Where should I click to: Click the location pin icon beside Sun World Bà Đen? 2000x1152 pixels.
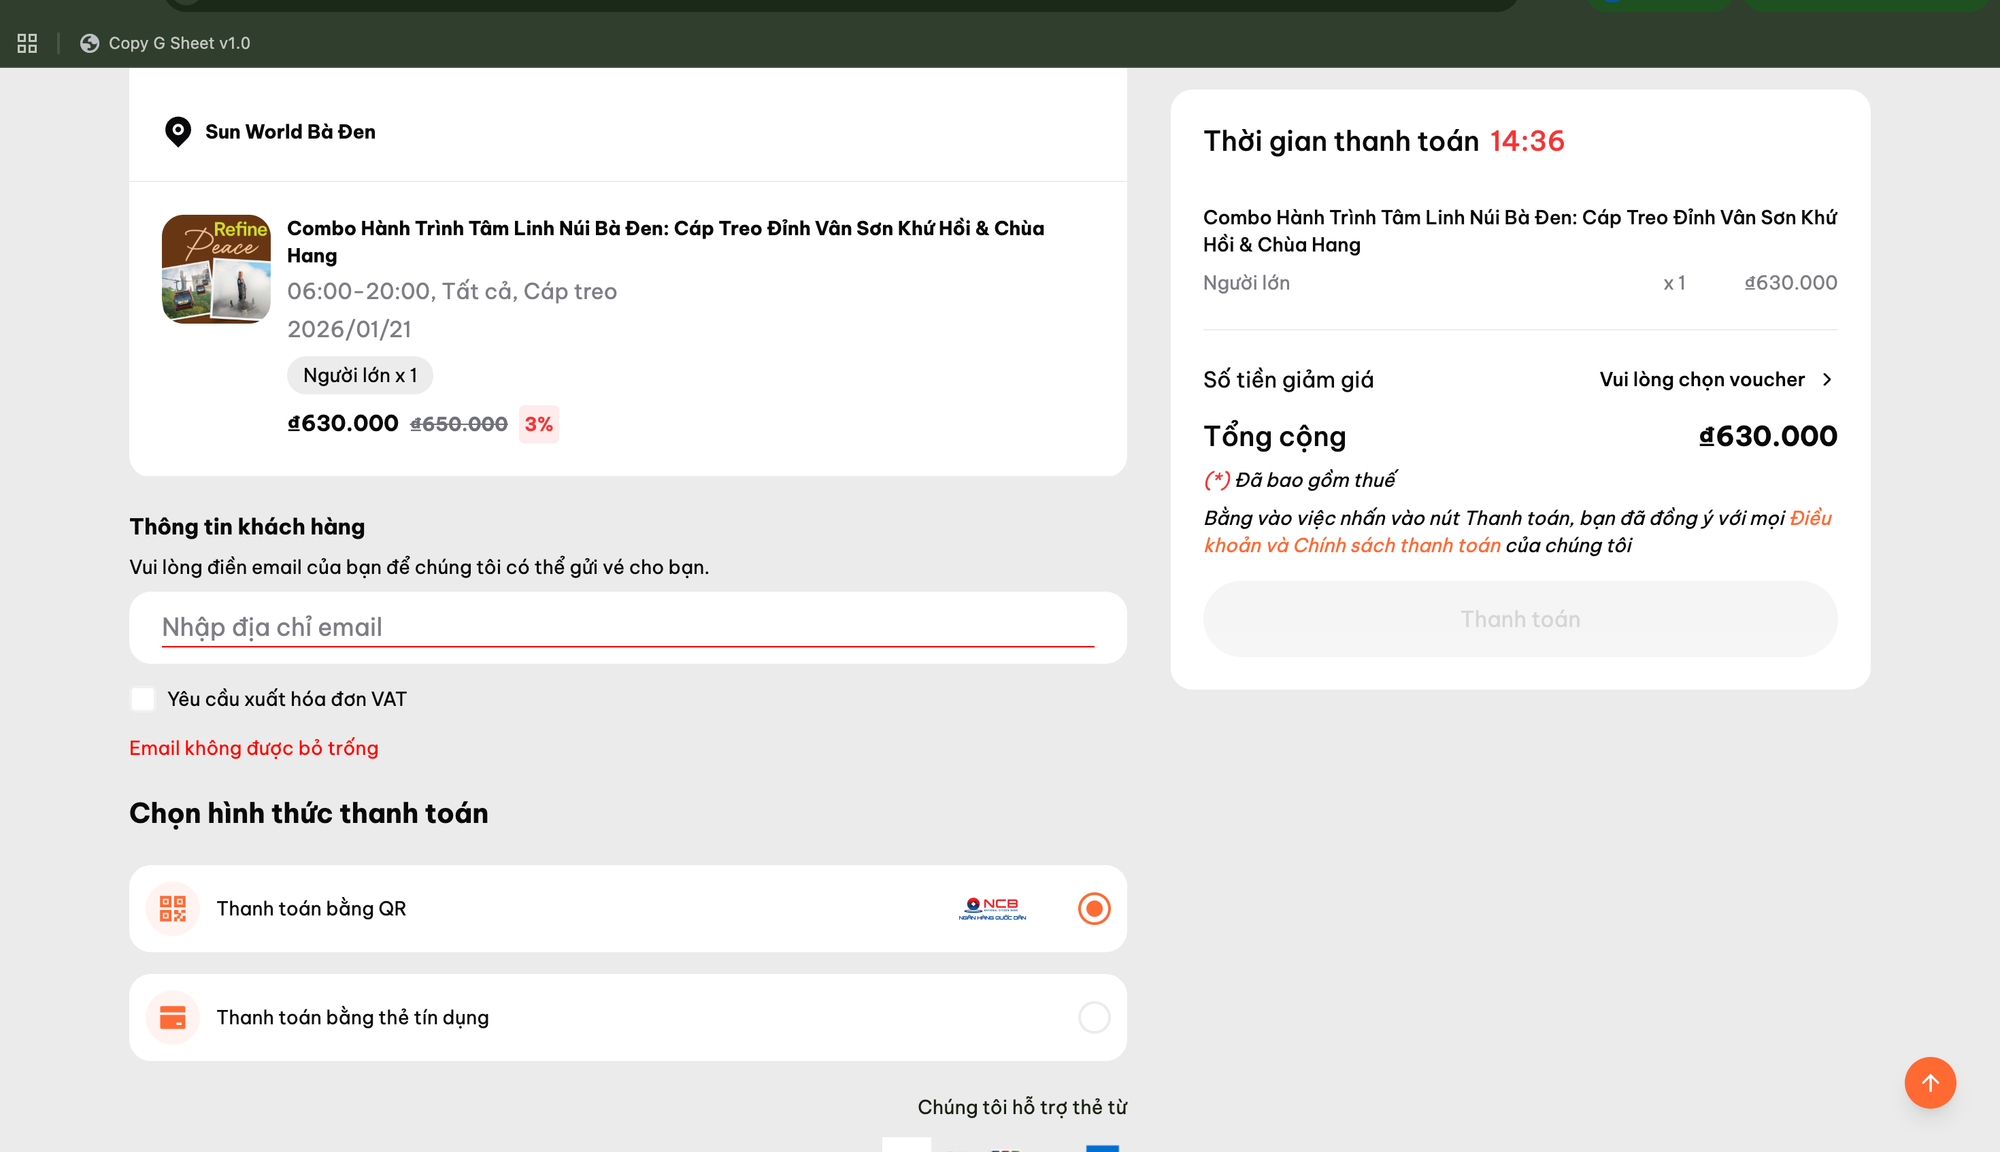coord(178,132)
